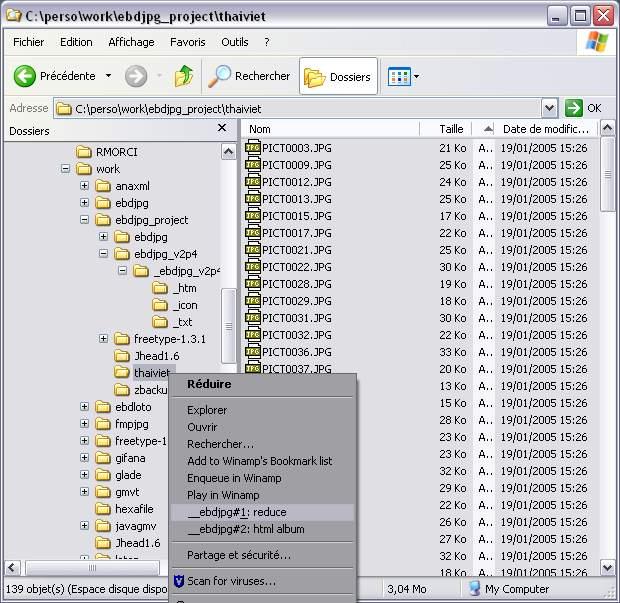Viewport: 620px width, 603px height.
Task: Choose __ebdjpg#2: html album entry
Action: pos(263,529)
